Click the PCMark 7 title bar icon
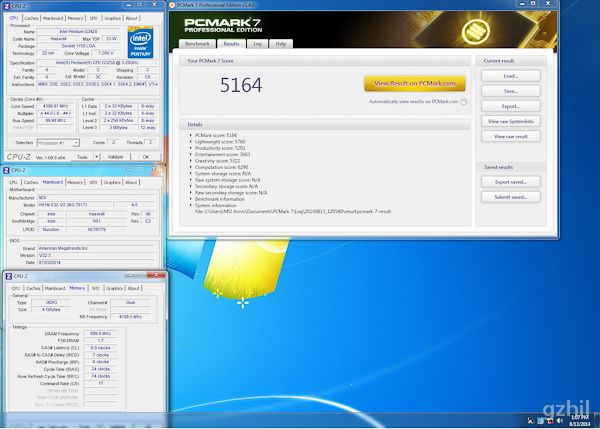The image size is (600, 429). [172, 5]
